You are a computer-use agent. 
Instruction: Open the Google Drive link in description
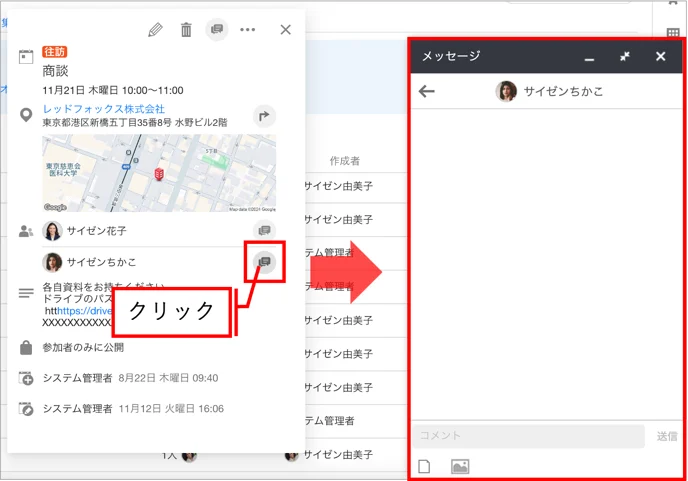[x=85, y=311]
